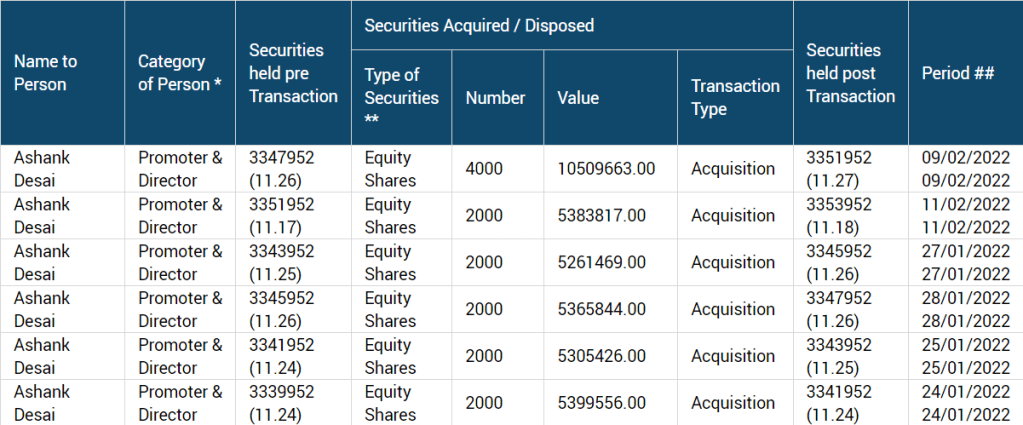The height and width of the screenshot is (425, 1023).
Task: Click the "Type of Securities **" header
Action: [x=401, y=97]
